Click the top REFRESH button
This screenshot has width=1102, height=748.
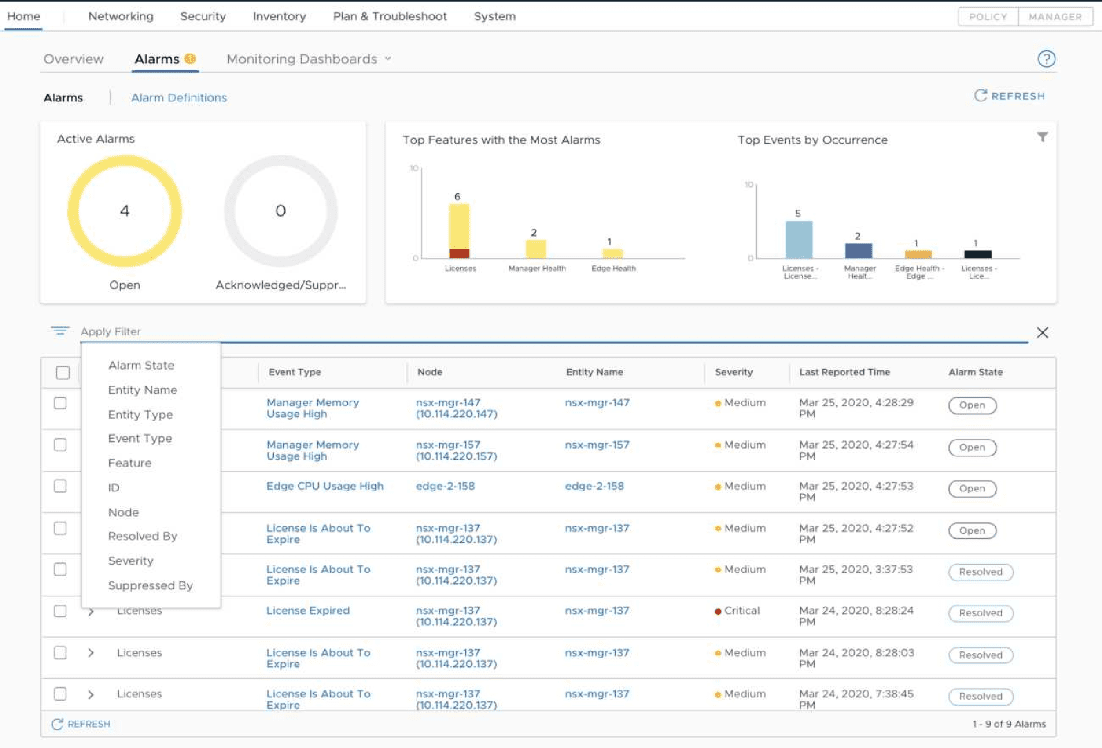1009,96
